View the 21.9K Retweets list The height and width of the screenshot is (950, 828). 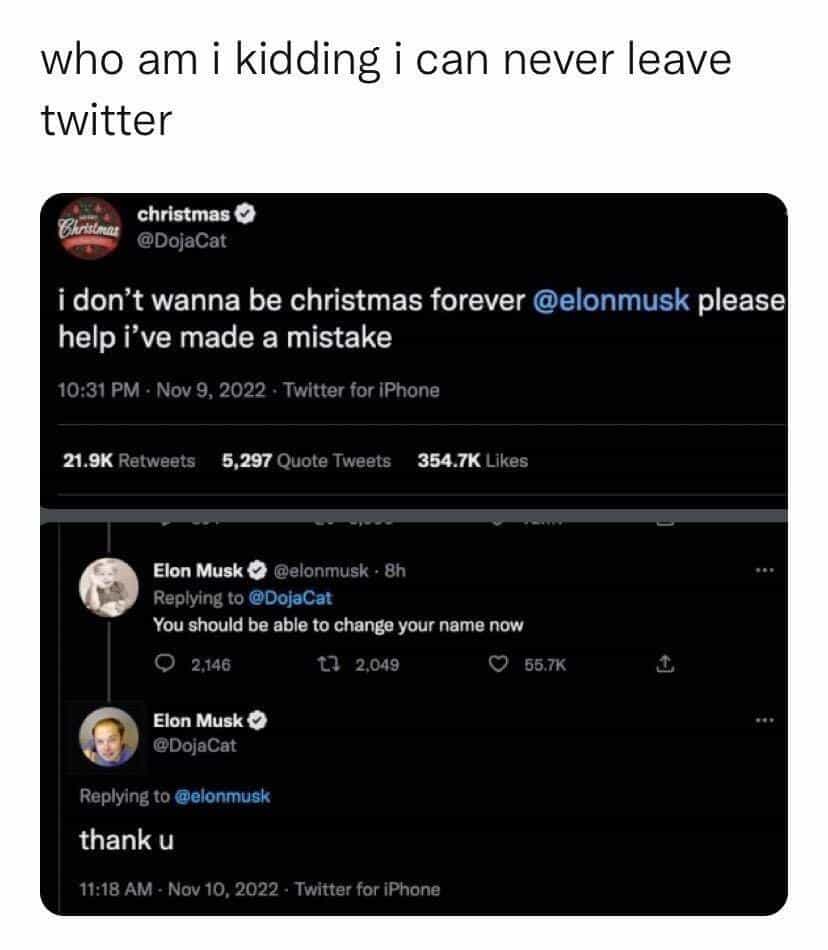pyautogui.click(x=129, y=461)
